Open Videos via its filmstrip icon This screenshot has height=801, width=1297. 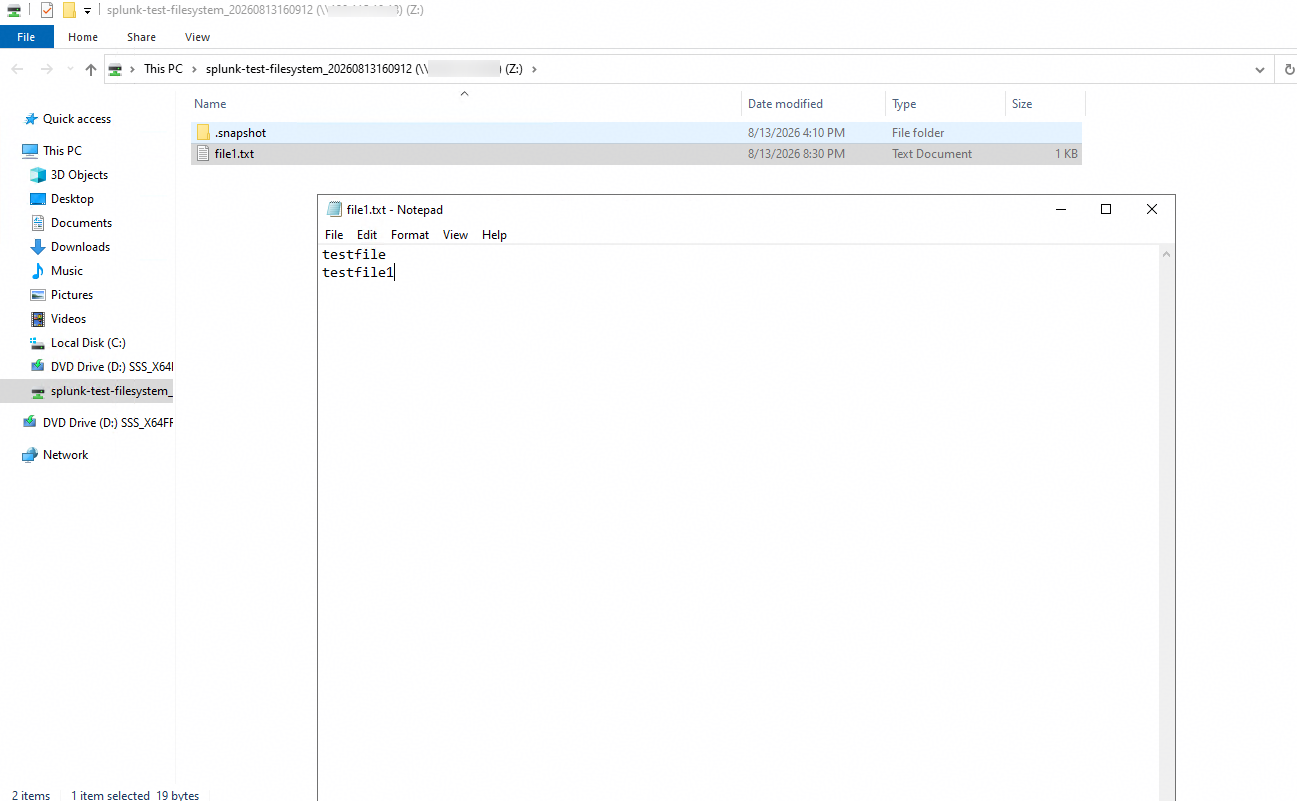[38, 319]
